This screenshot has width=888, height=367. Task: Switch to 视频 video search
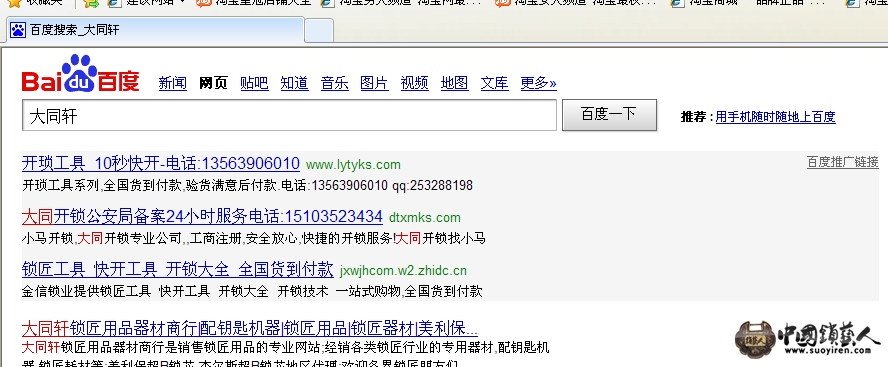coord(415,83)
